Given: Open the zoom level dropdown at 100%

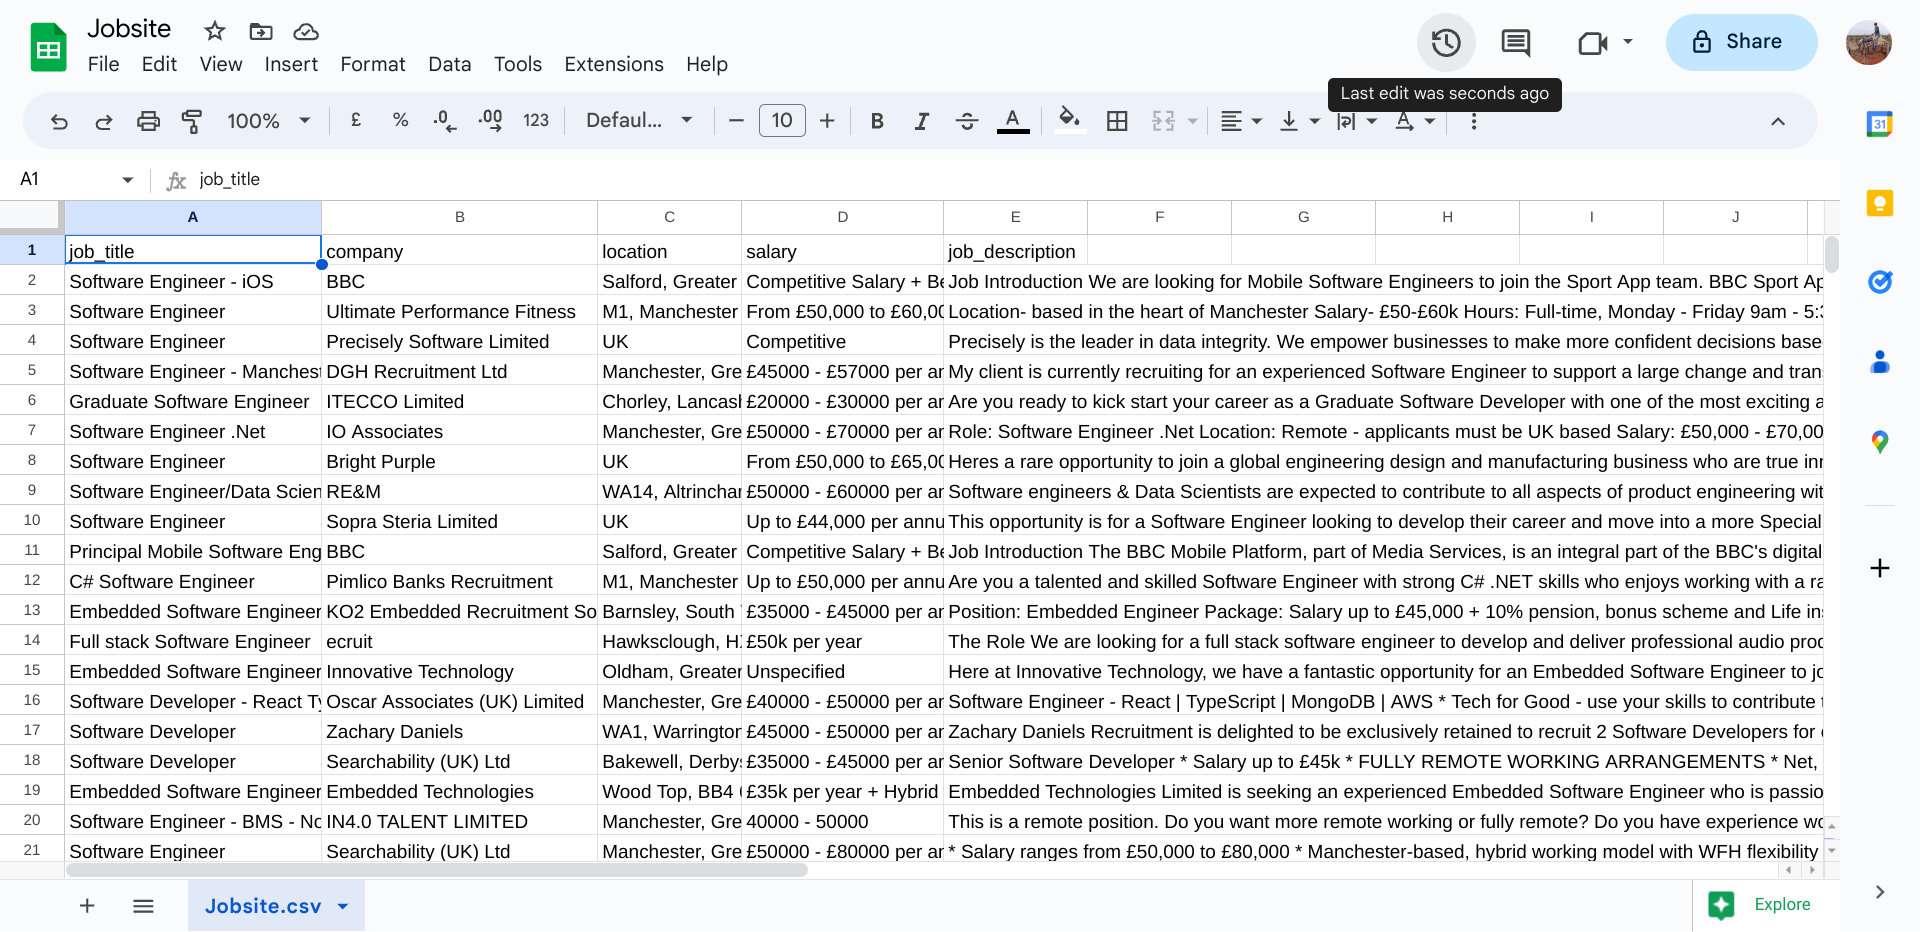Looking at the screenshot, I should coord(269,121).
